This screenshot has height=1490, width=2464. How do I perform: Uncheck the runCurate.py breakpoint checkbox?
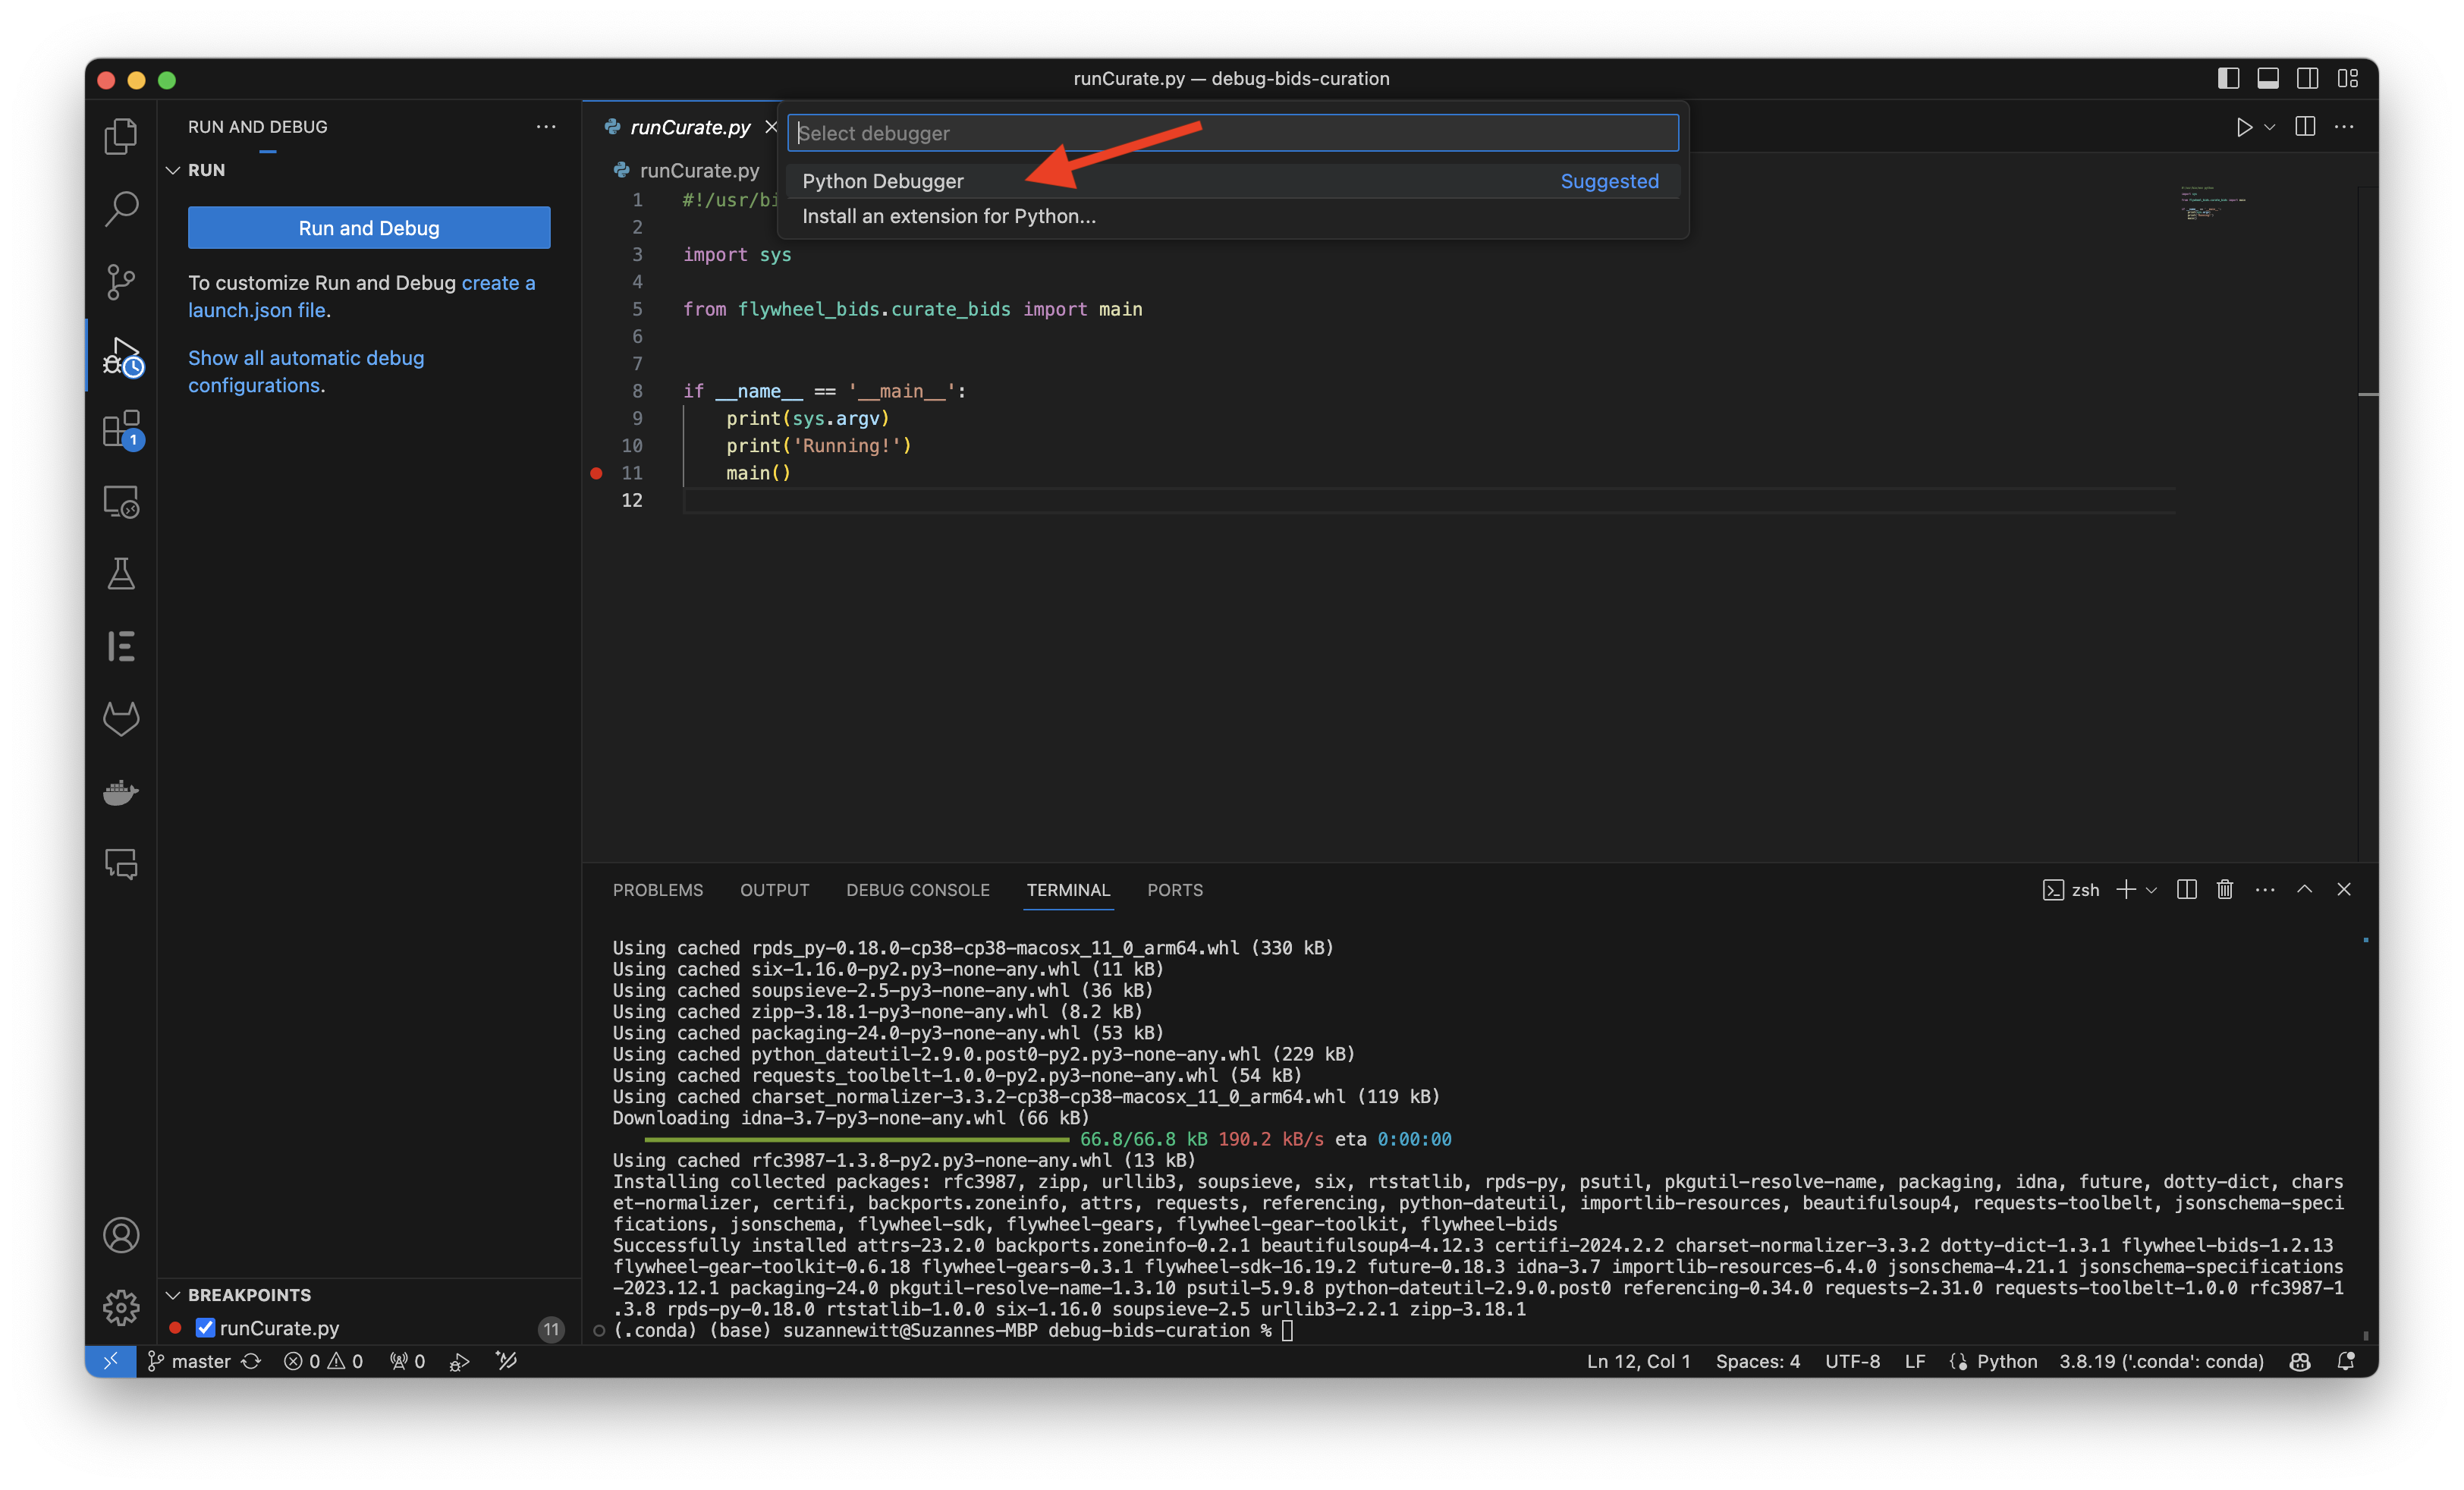[205, 1327]
